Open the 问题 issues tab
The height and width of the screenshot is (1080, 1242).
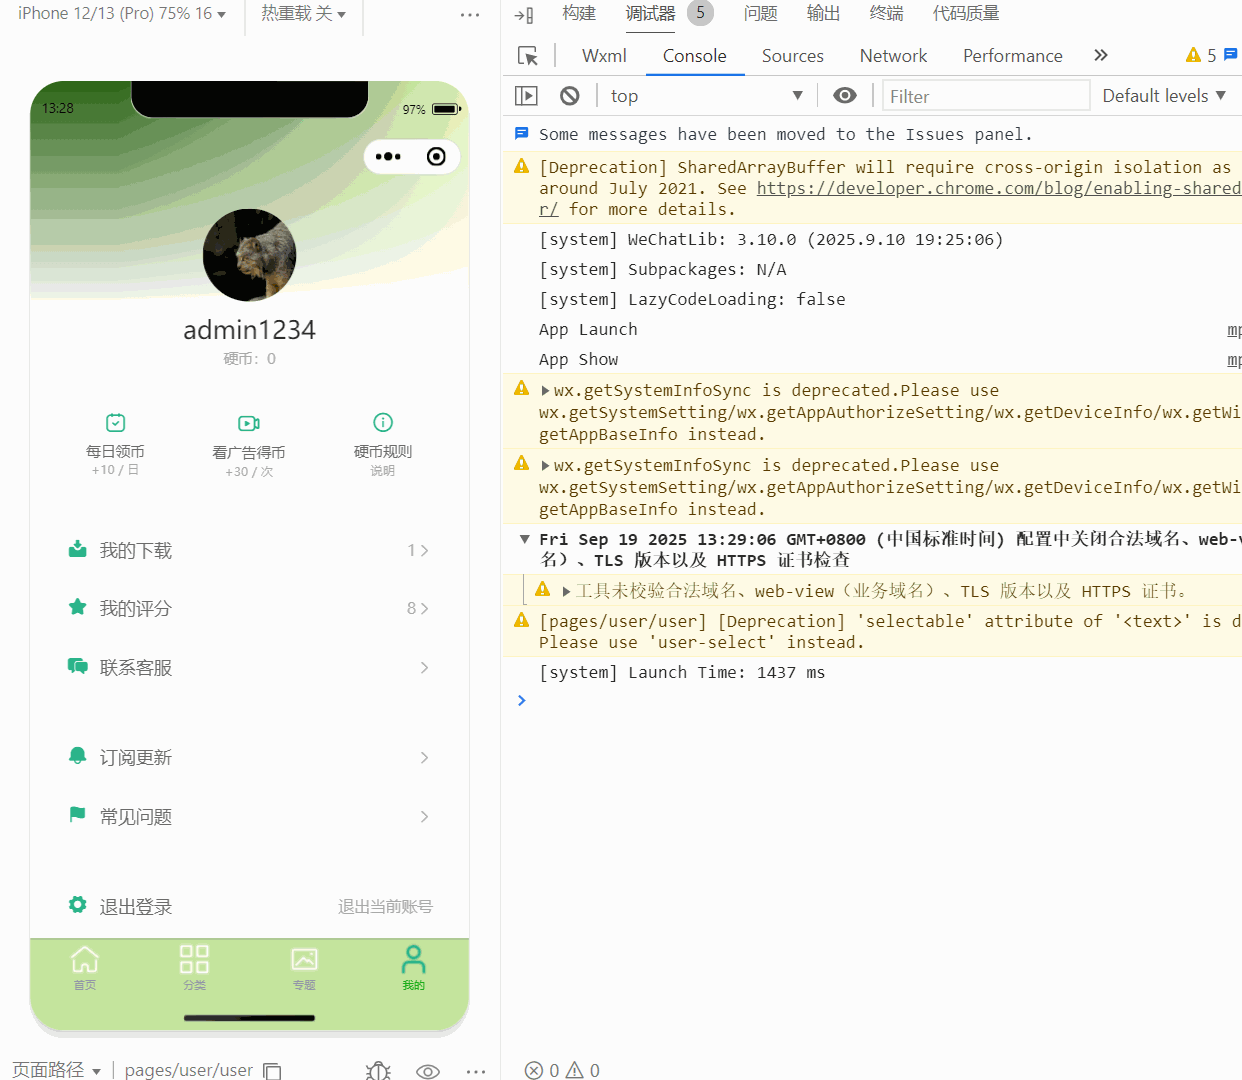[761, 14]
